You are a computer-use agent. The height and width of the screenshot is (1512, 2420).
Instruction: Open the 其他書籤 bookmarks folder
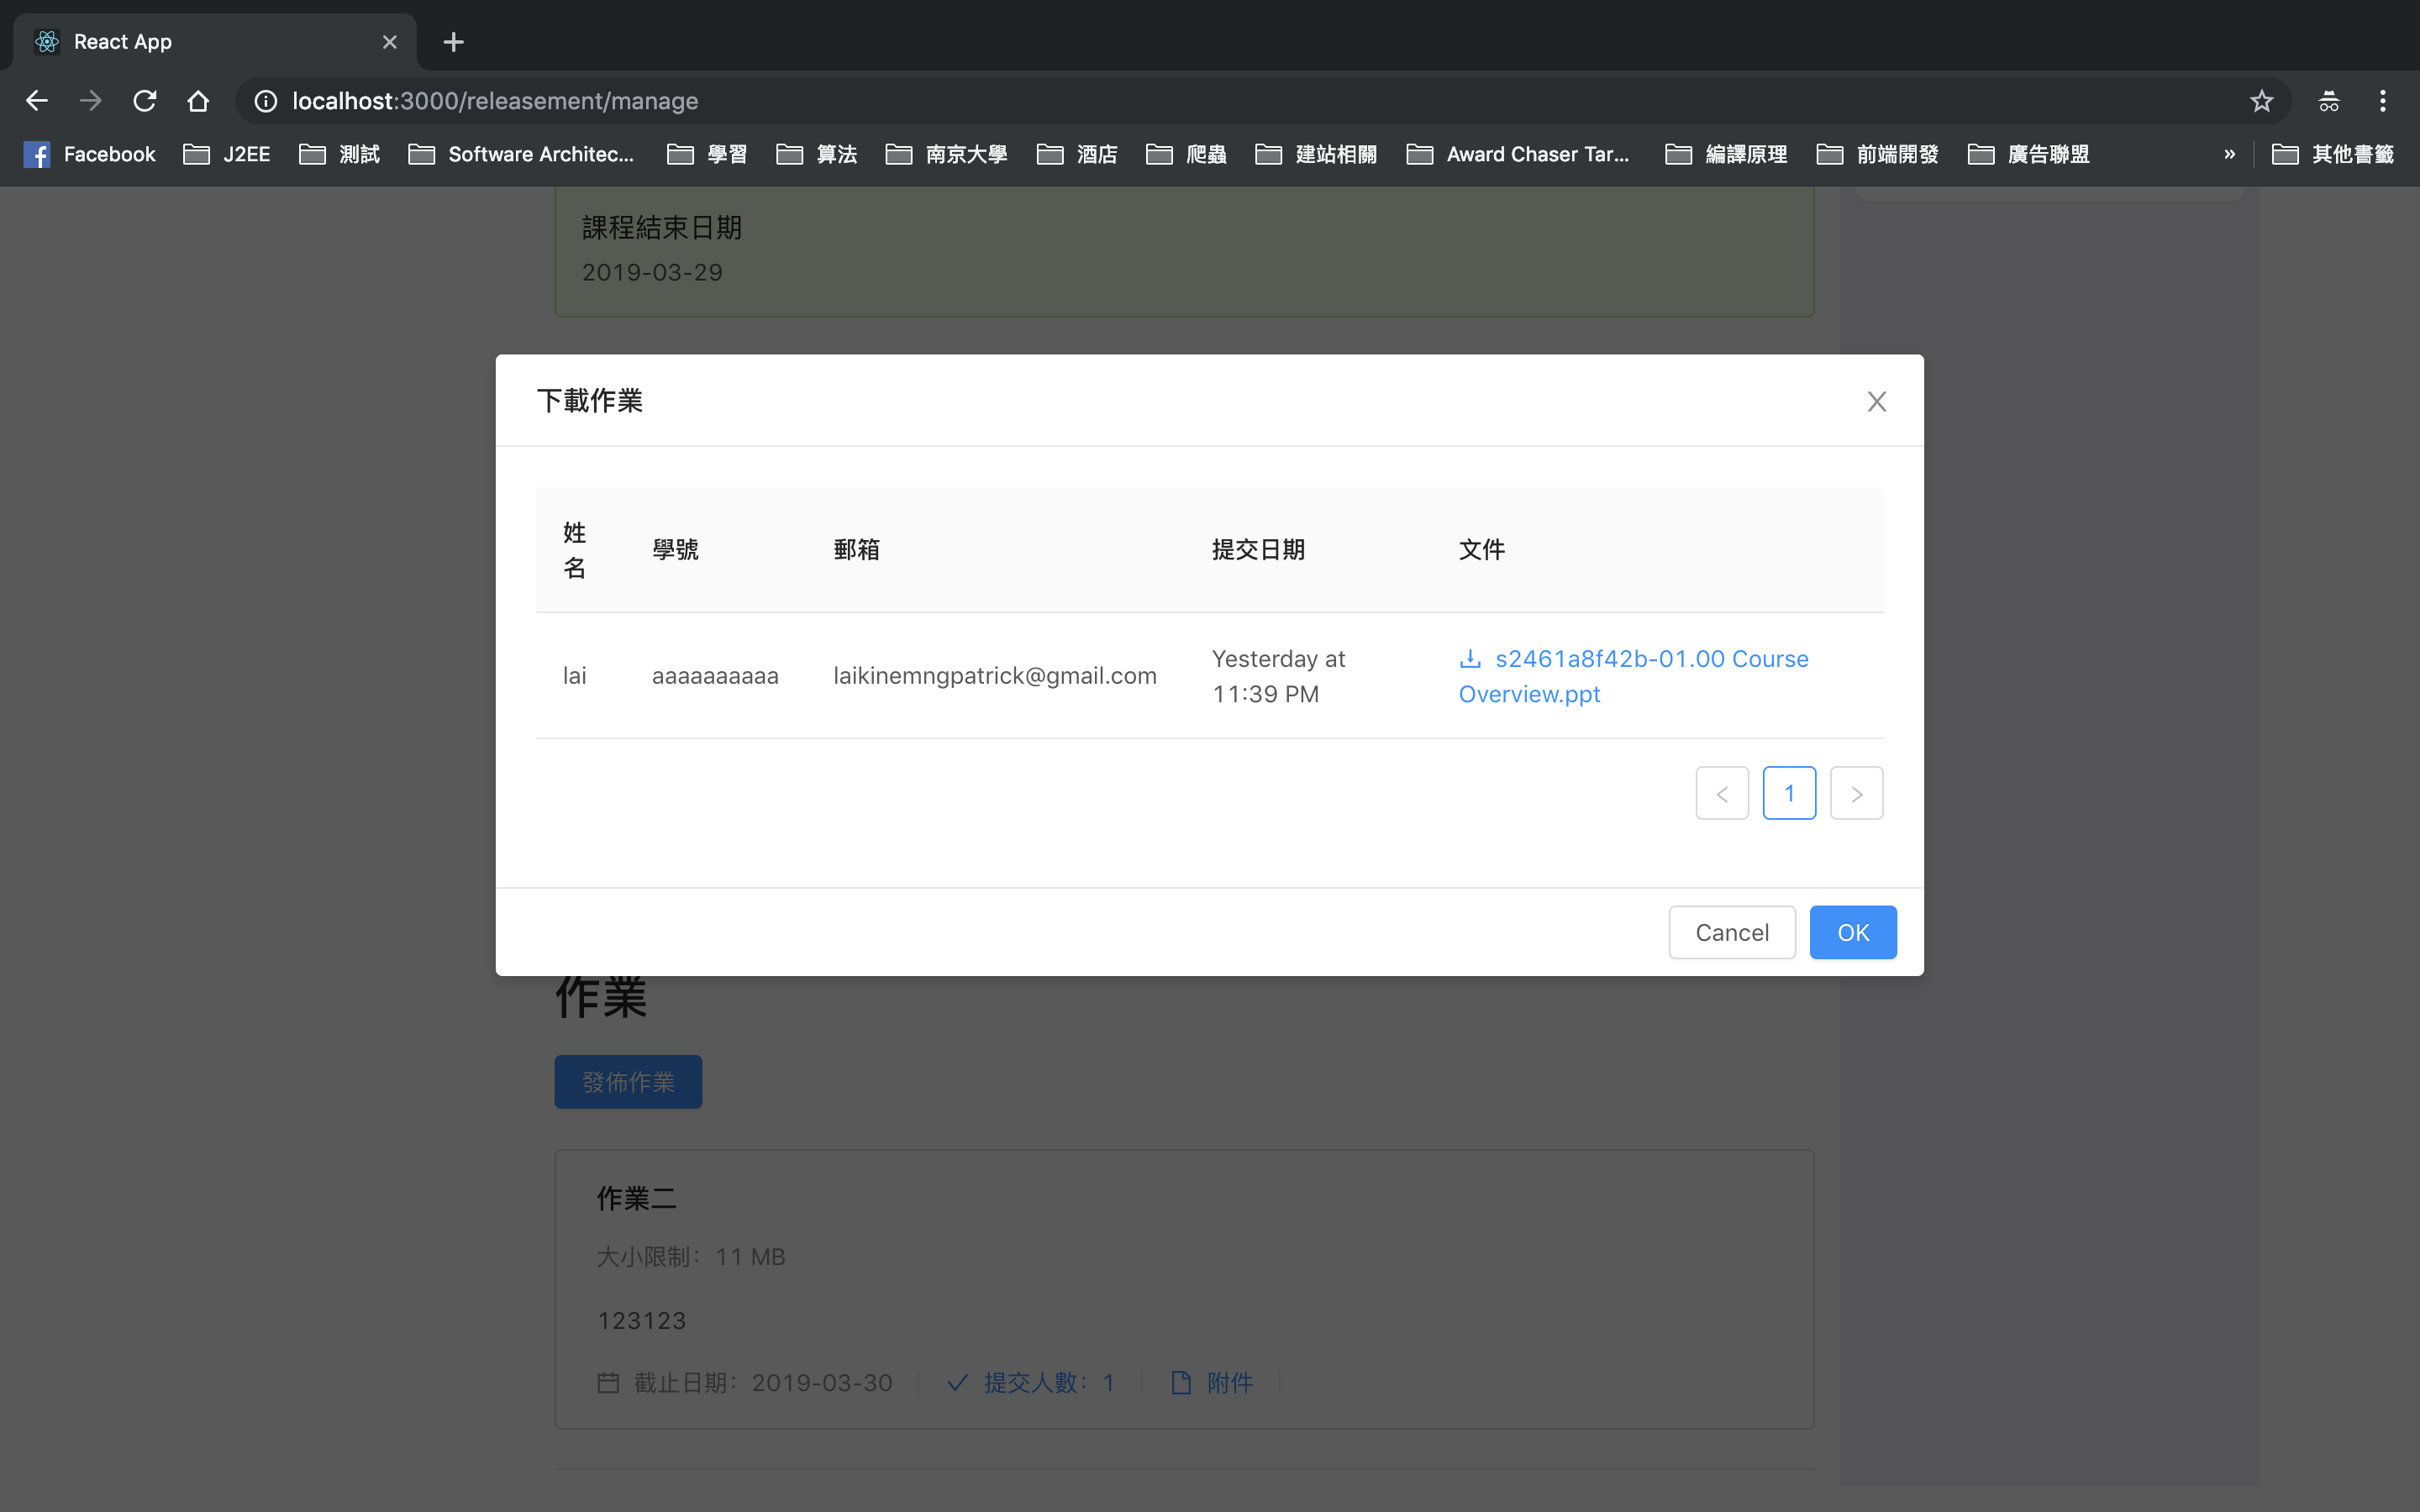pos(2333,154)
